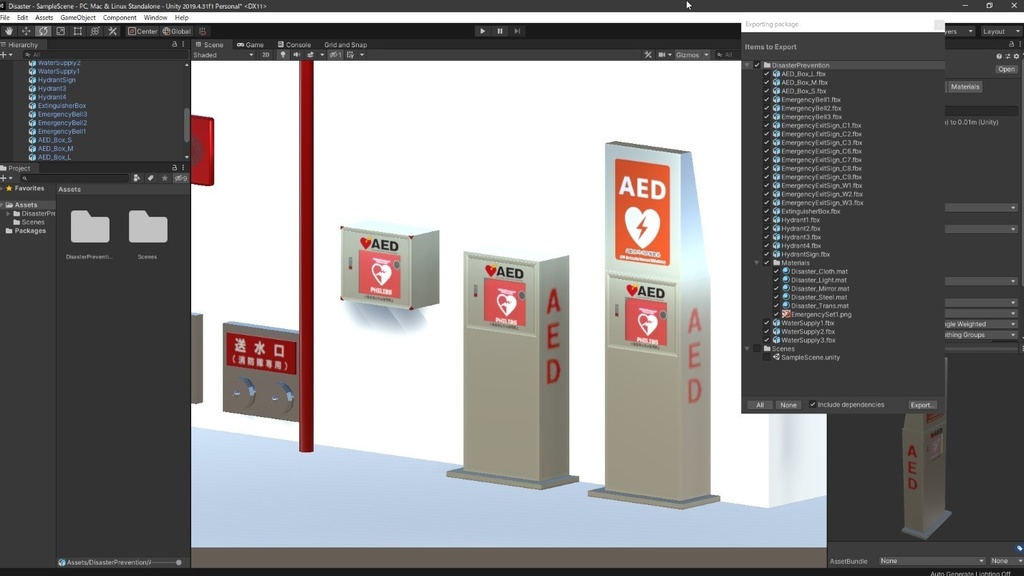Select the Hand tool in the toolbar

[x=9, y=31]
